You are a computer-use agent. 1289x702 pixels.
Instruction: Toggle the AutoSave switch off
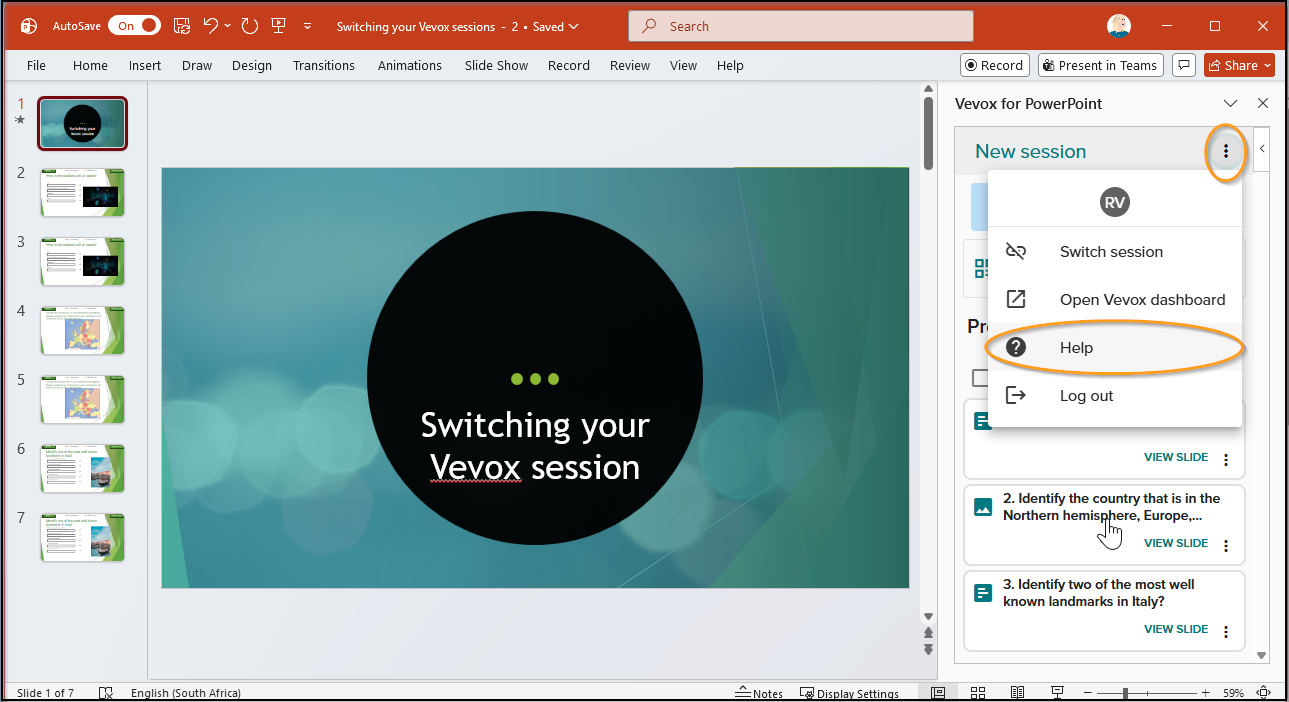[134, 26]
